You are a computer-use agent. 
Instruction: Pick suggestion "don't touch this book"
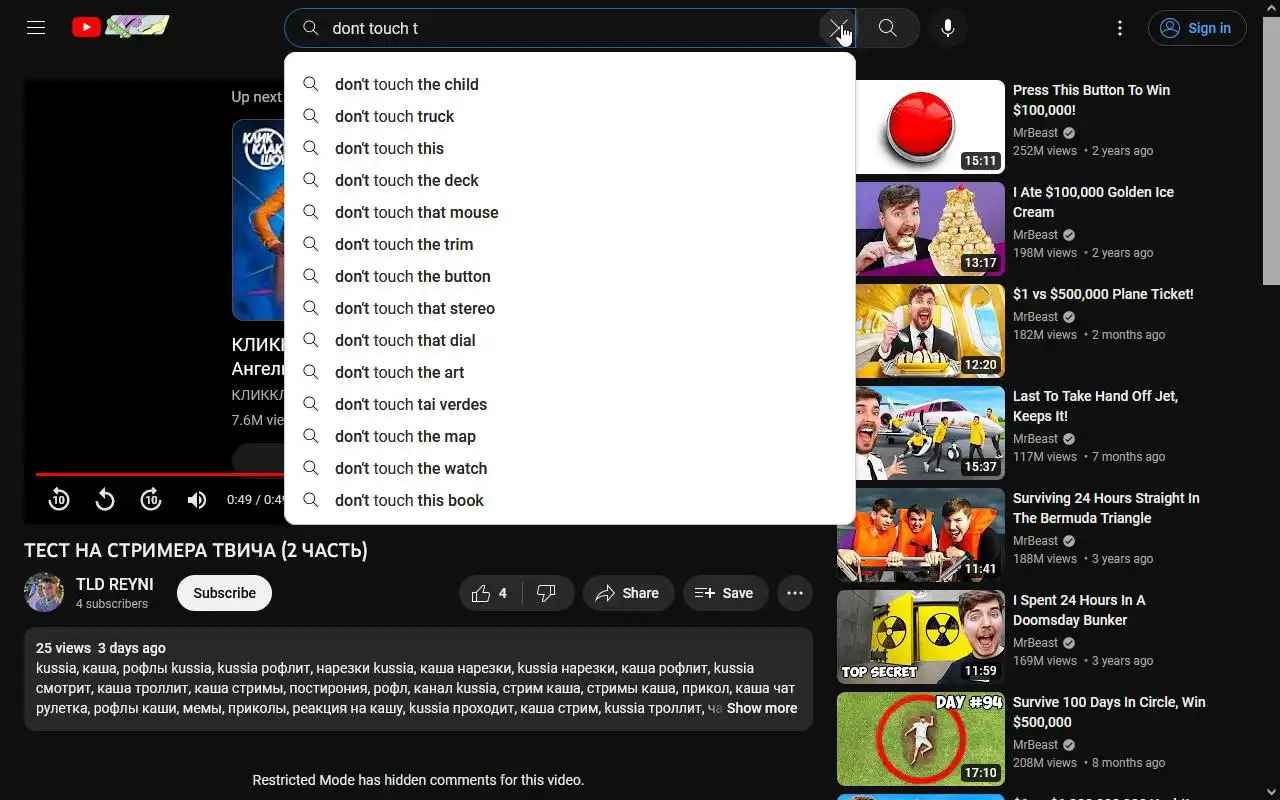click(x=570, y=500)
